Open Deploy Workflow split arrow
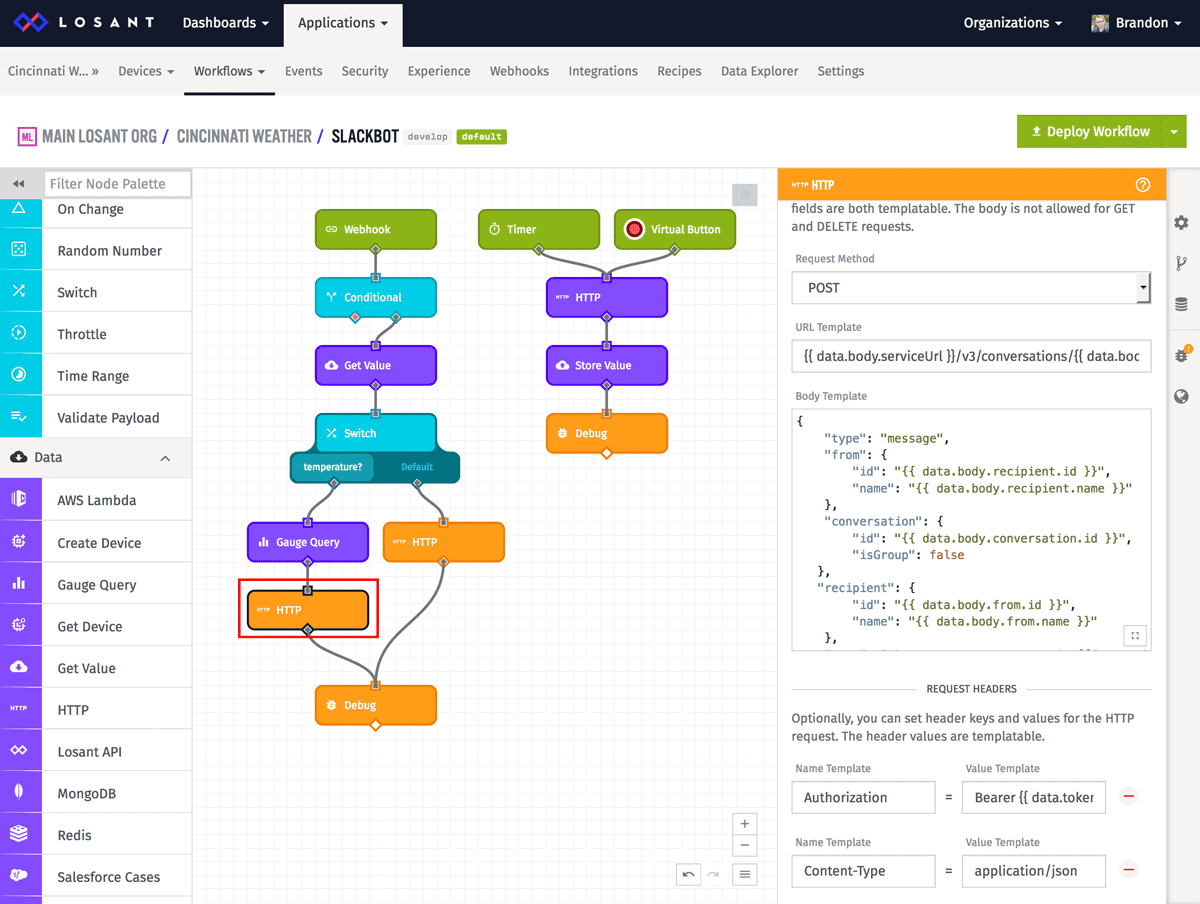Screen dimensions: 1200x904 [x=1174, y=131]
